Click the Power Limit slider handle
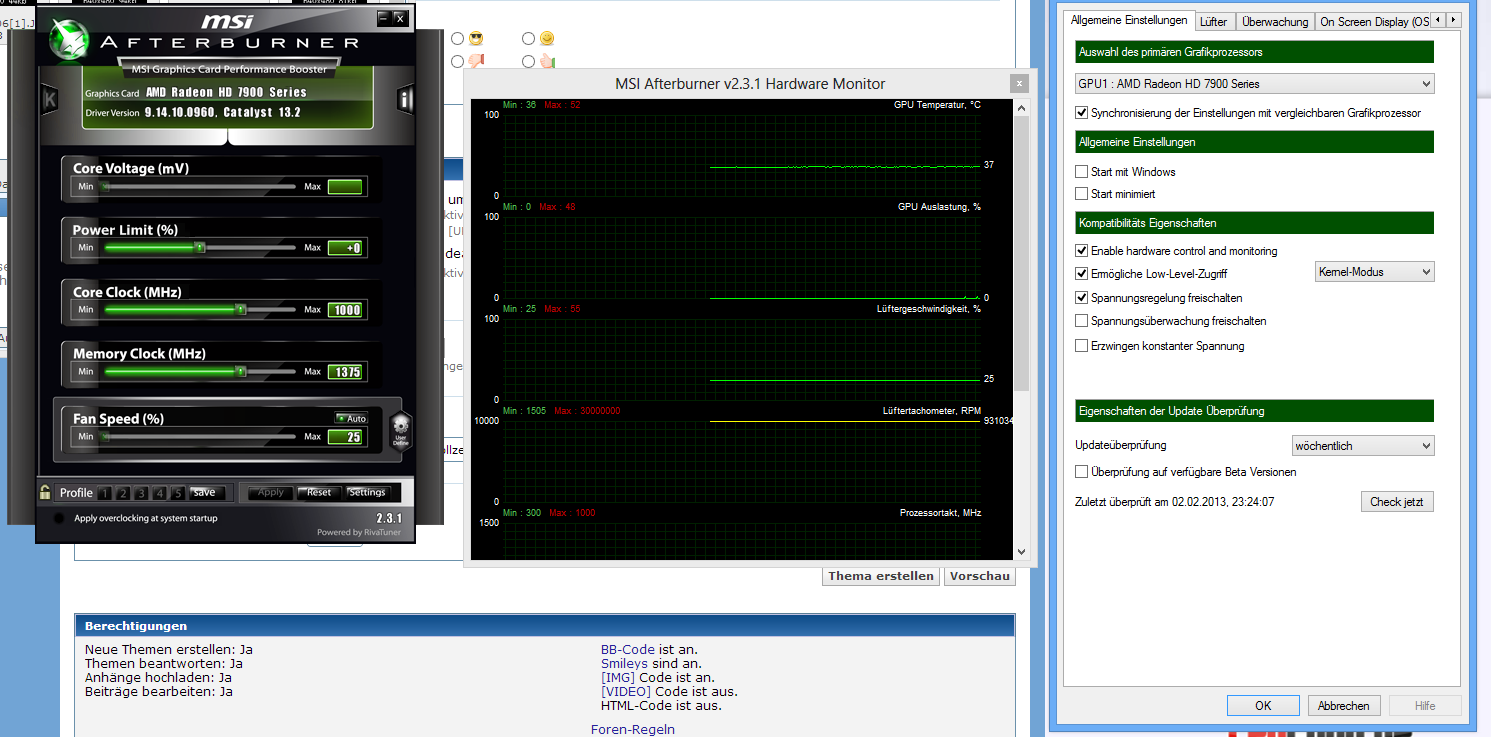Screen dimensions: 1491x737 200,247
